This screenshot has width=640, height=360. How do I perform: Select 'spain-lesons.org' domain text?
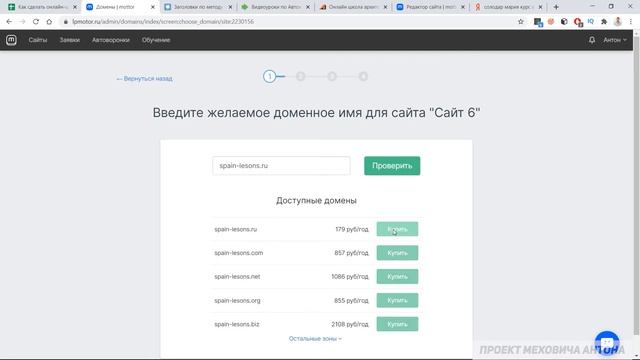pos(237,300)
